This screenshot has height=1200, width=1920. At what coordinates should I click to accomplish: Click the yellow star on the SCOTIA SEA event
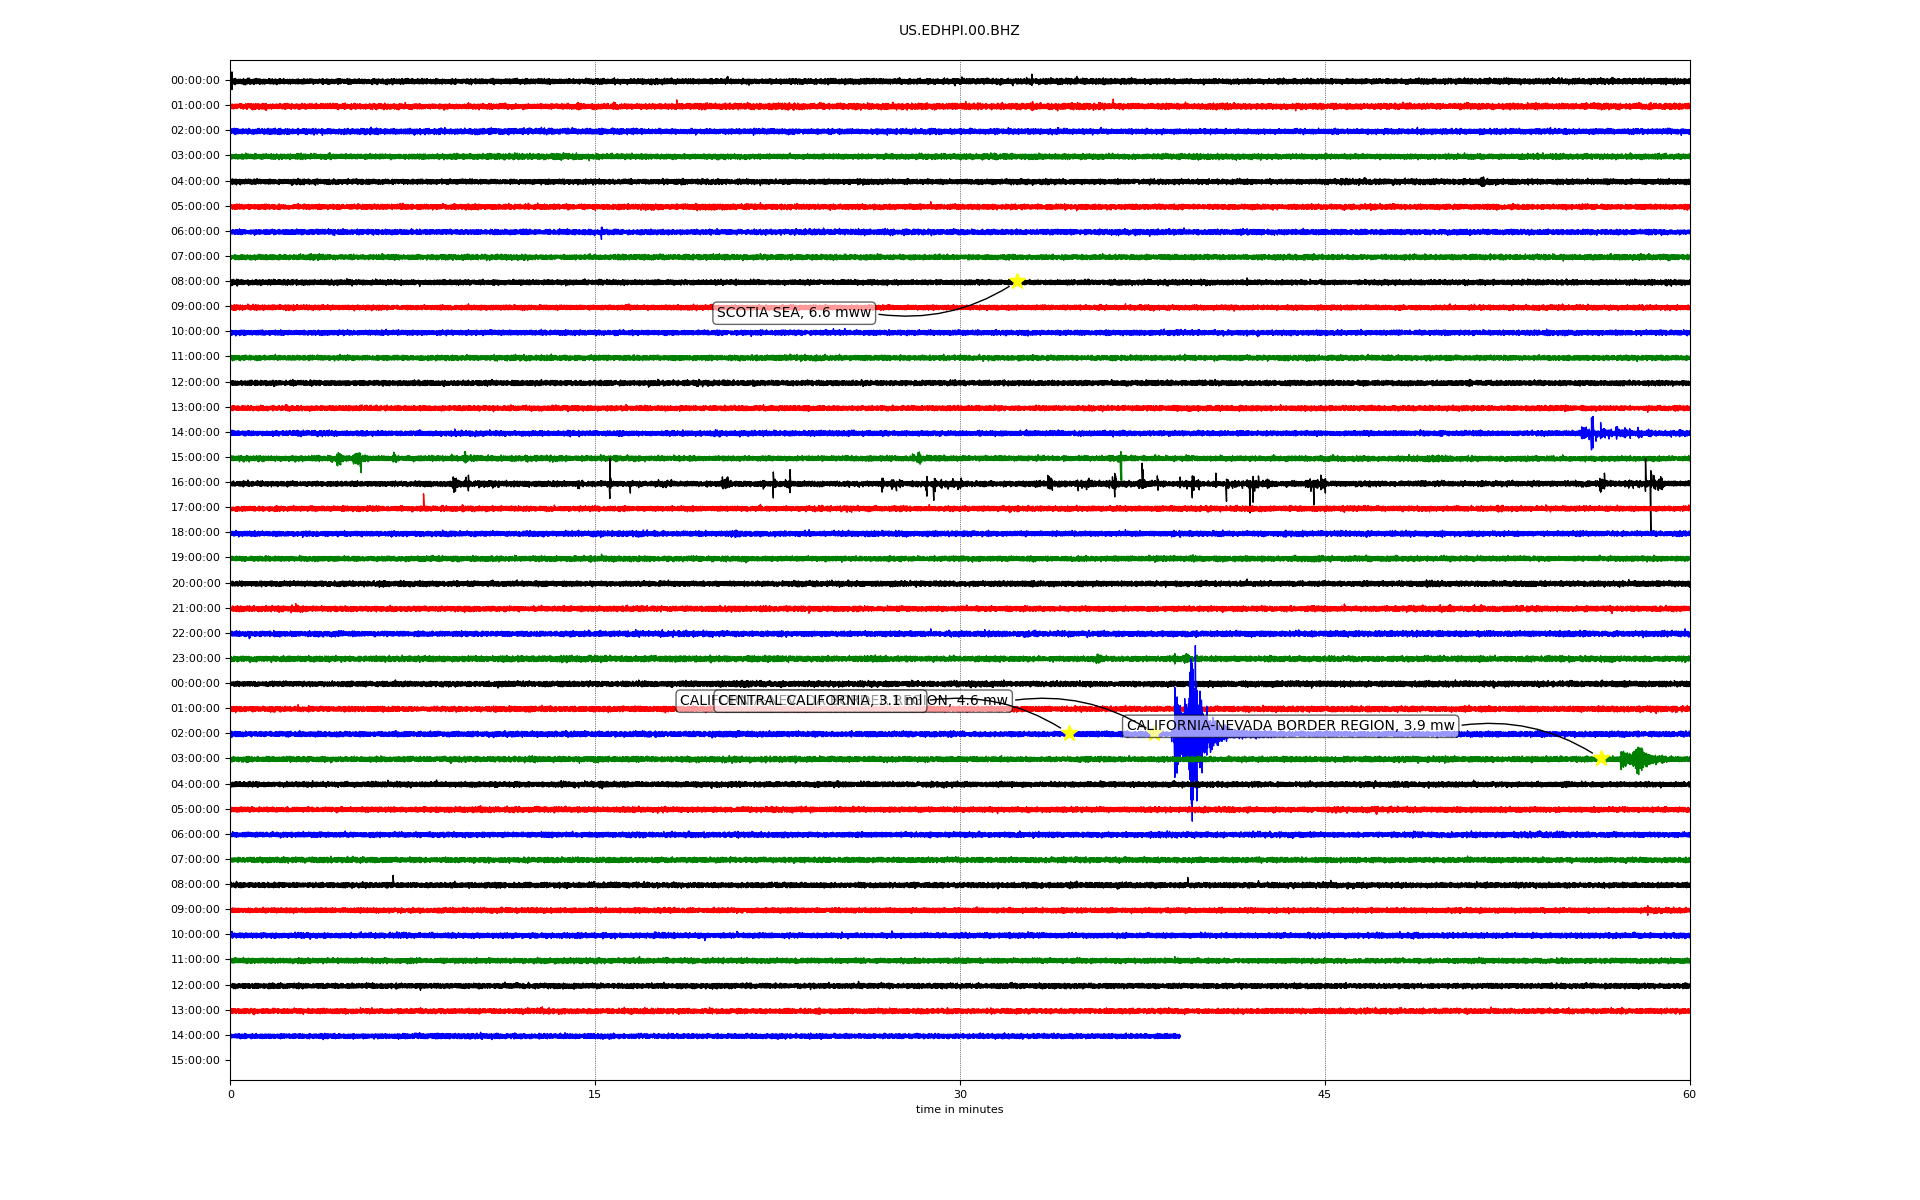click(x=1017, y=281)
